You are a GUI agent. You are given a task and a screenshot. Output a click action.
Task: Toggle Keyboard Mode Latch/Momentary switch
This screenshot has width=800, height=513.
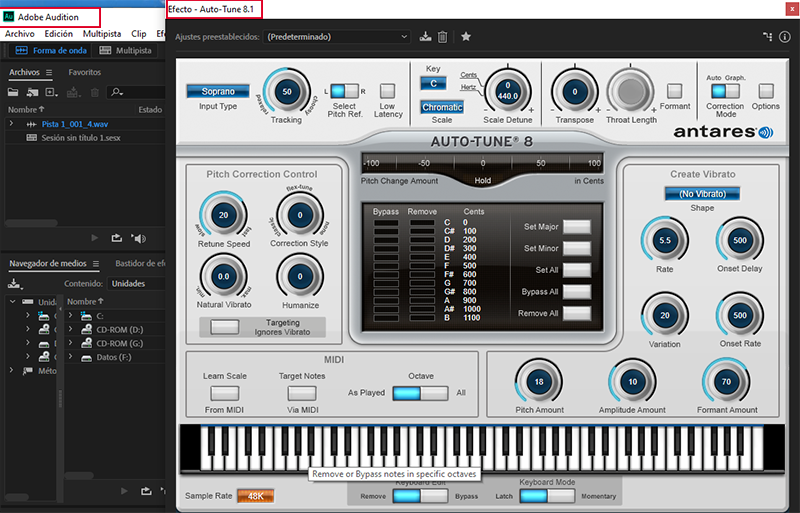tap(547, 496)
